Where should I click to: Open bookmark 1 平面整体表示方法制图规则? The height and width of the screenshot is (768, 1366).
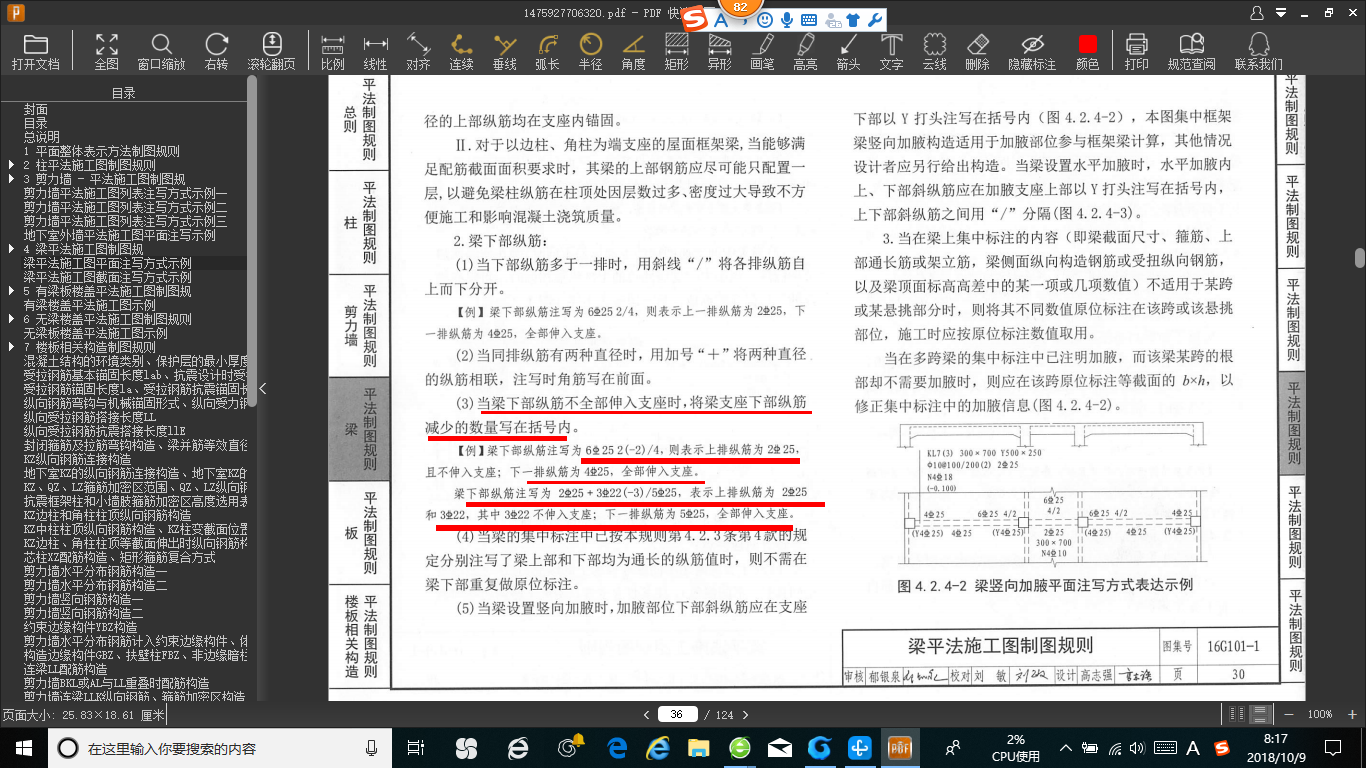point(102,151)
